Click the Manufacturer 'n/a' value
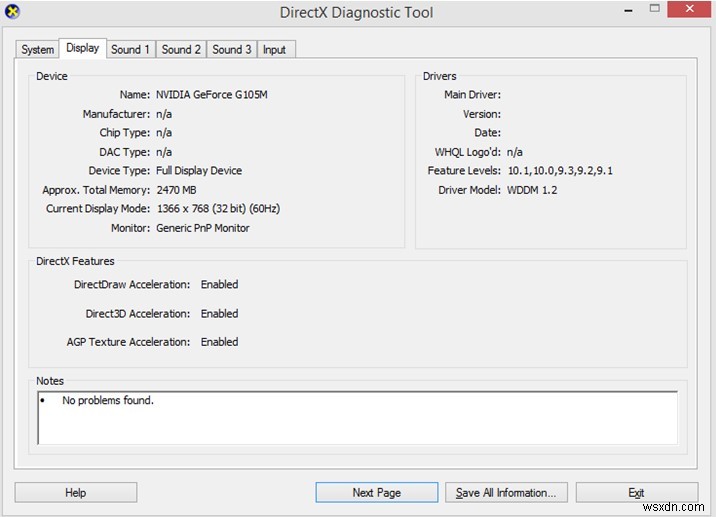This screenshot has height=517, width=716. click(164, 114)
